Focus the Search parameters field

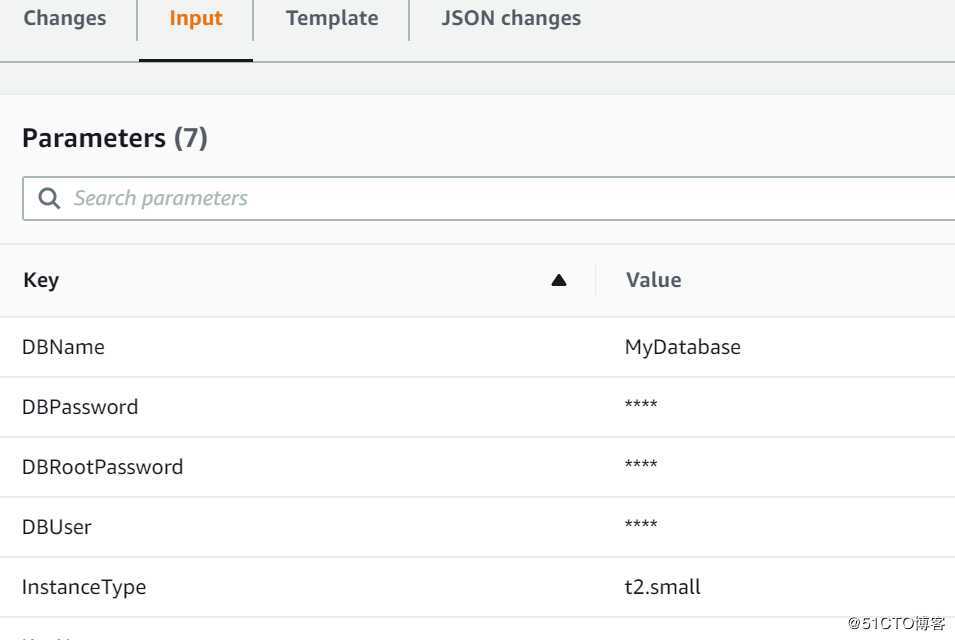488,199
